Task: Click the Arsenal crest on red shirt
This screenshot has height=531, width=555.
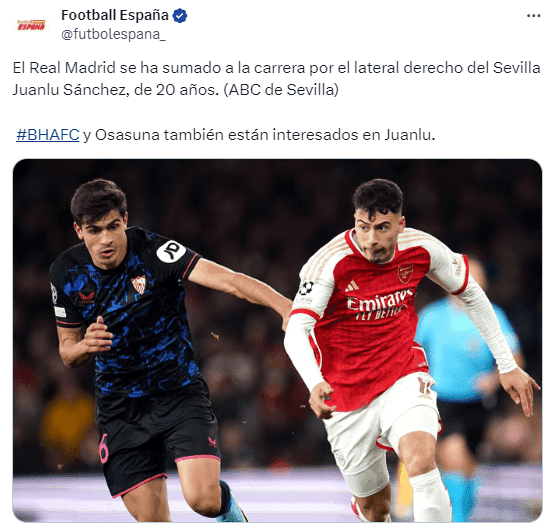Action: pyautogui.click(x=405, y=273)
